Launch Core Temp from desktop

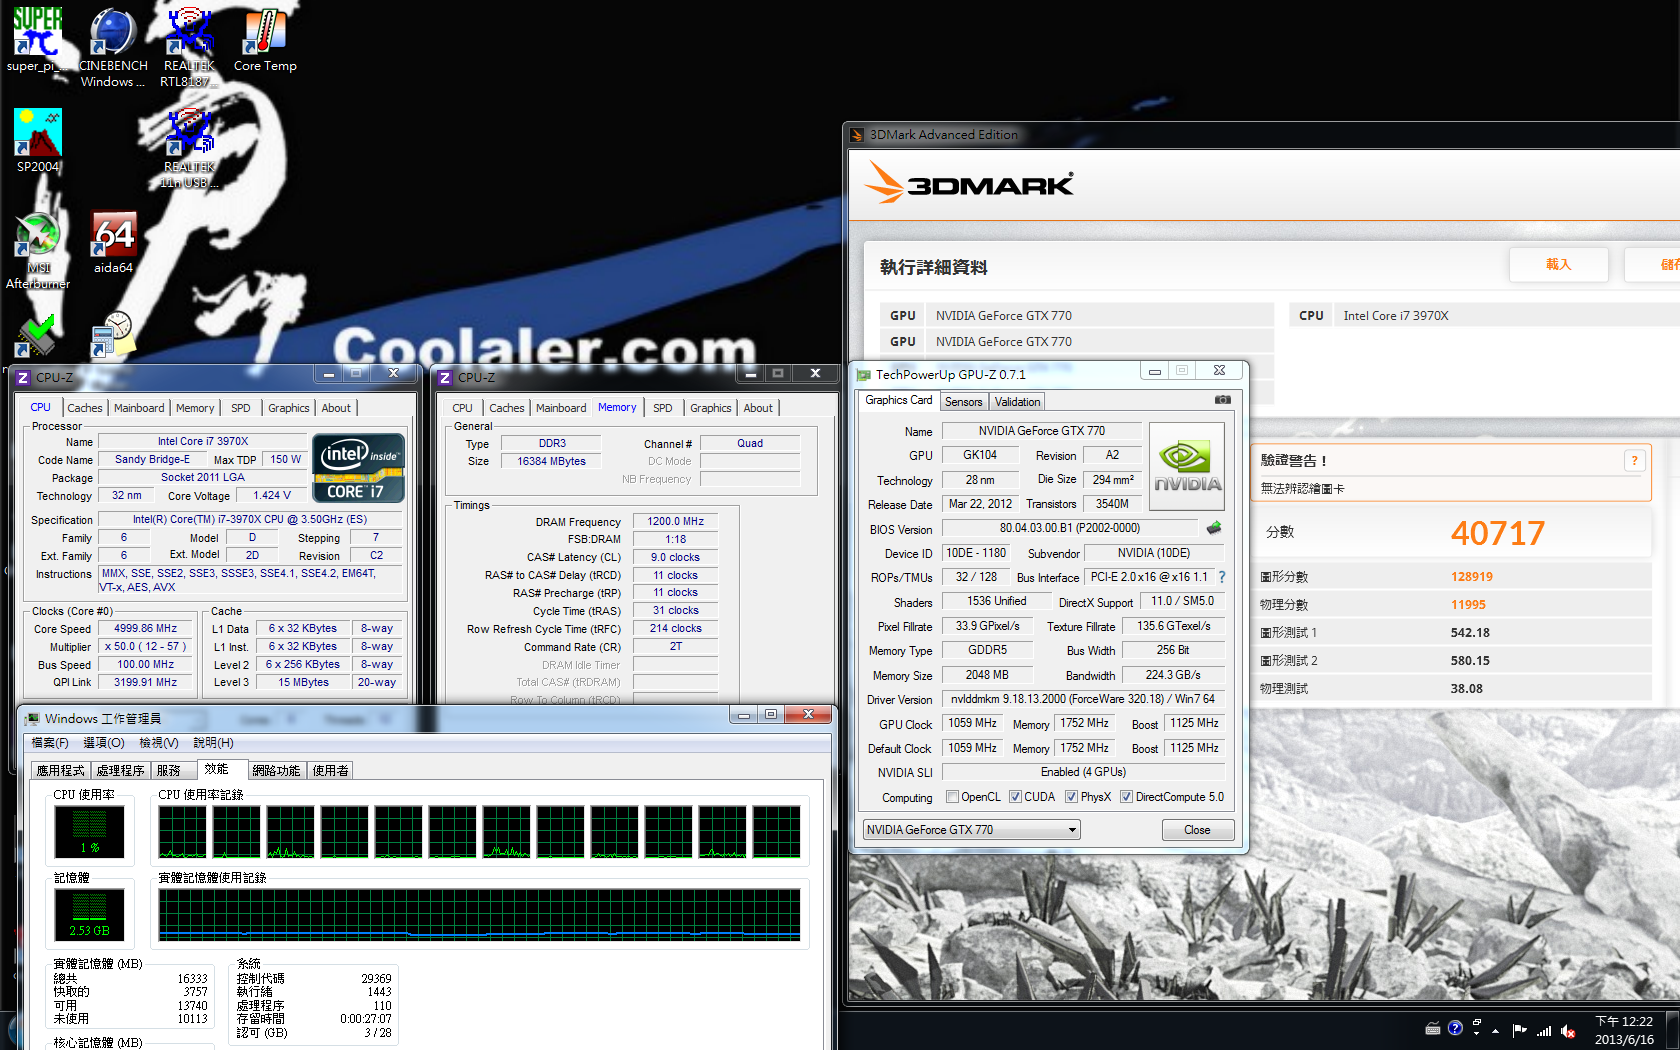pyautogui.click(x=265, y=40)
